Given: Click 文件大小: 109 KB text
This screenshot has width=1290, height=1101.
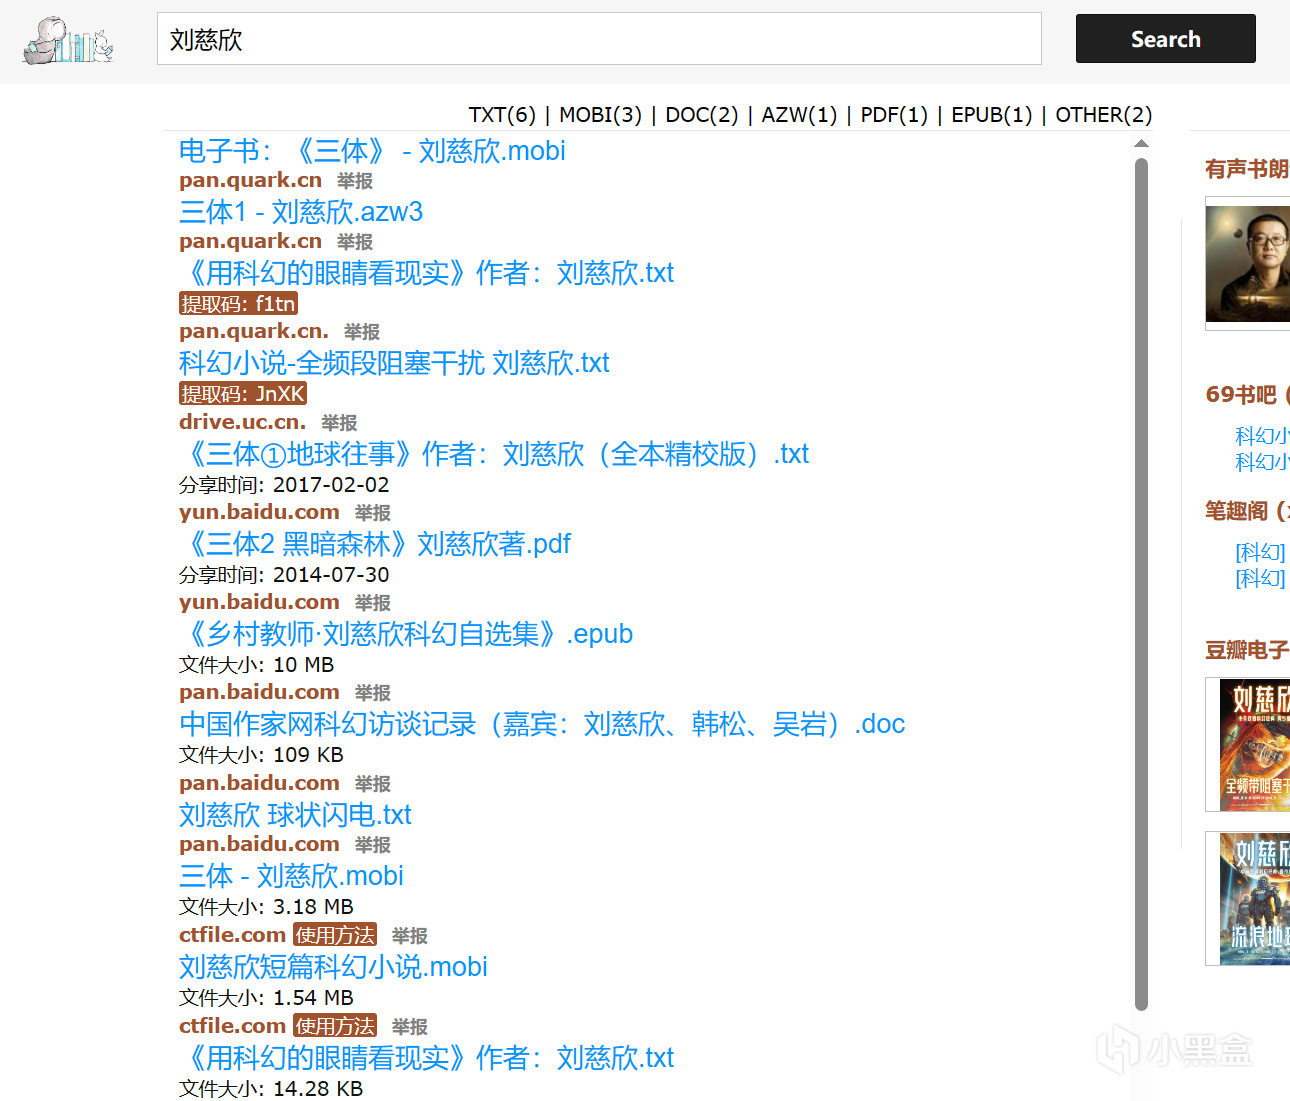Looking at the screenshot, I should [261, 755].
